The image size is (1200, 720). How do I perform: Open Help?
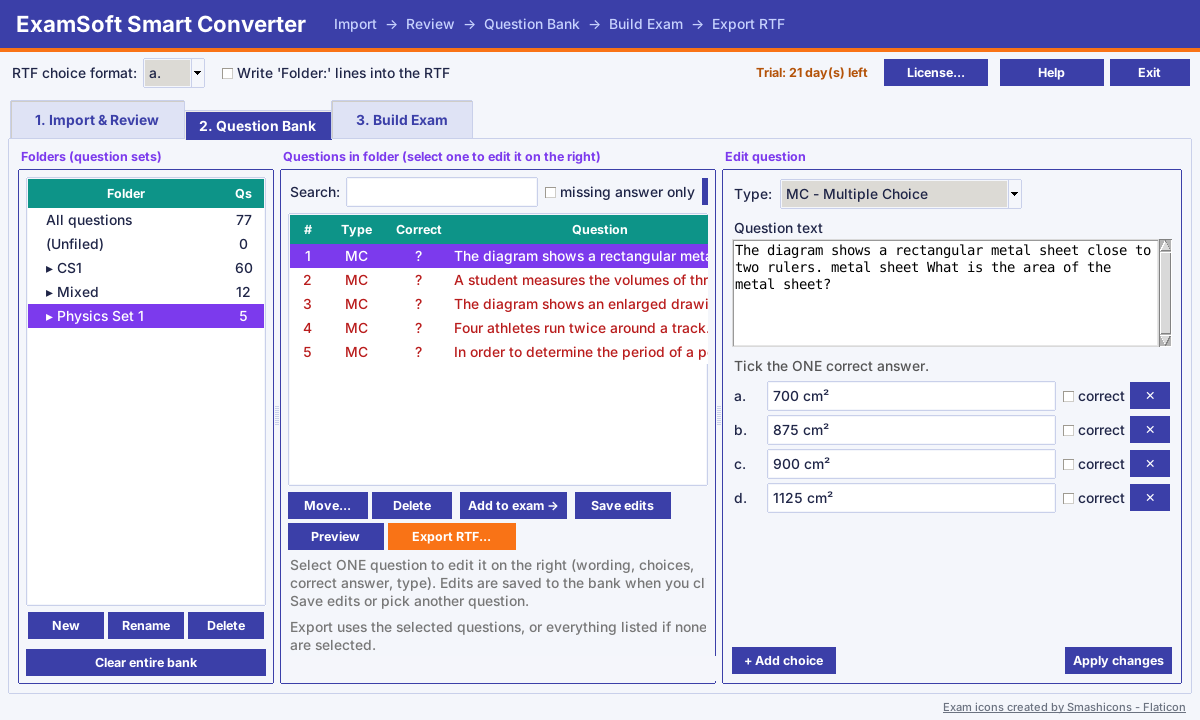[x=1052, y=73]
